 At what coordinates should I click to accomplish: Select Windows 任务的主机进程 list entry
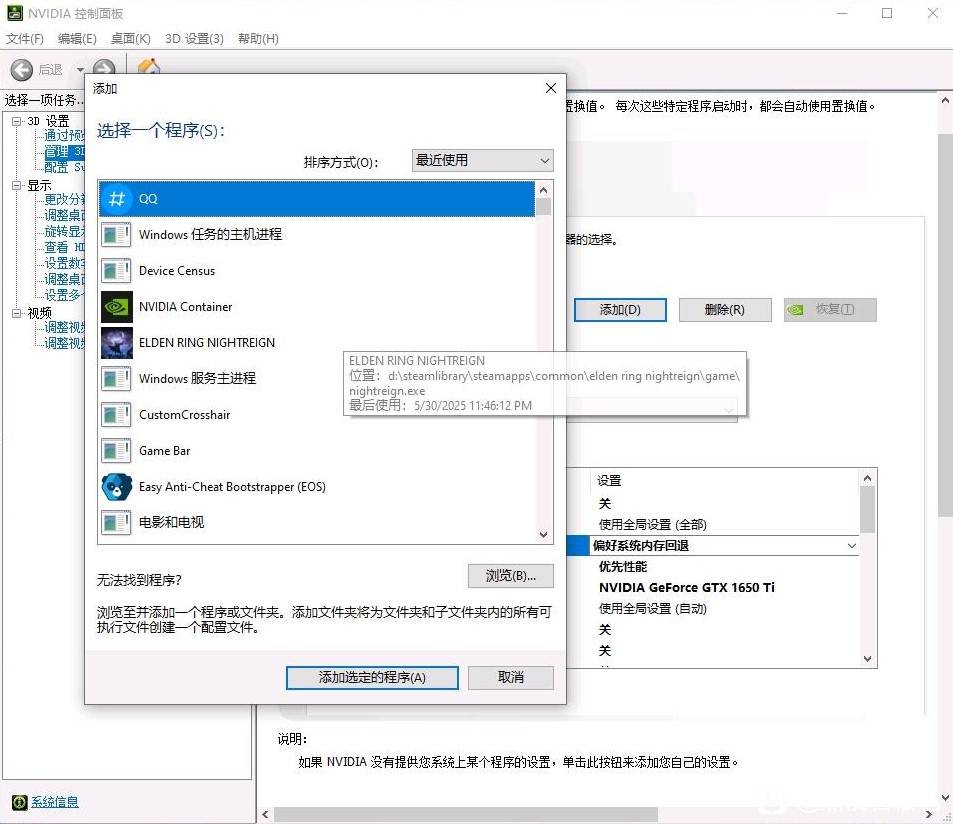[317, 235]
